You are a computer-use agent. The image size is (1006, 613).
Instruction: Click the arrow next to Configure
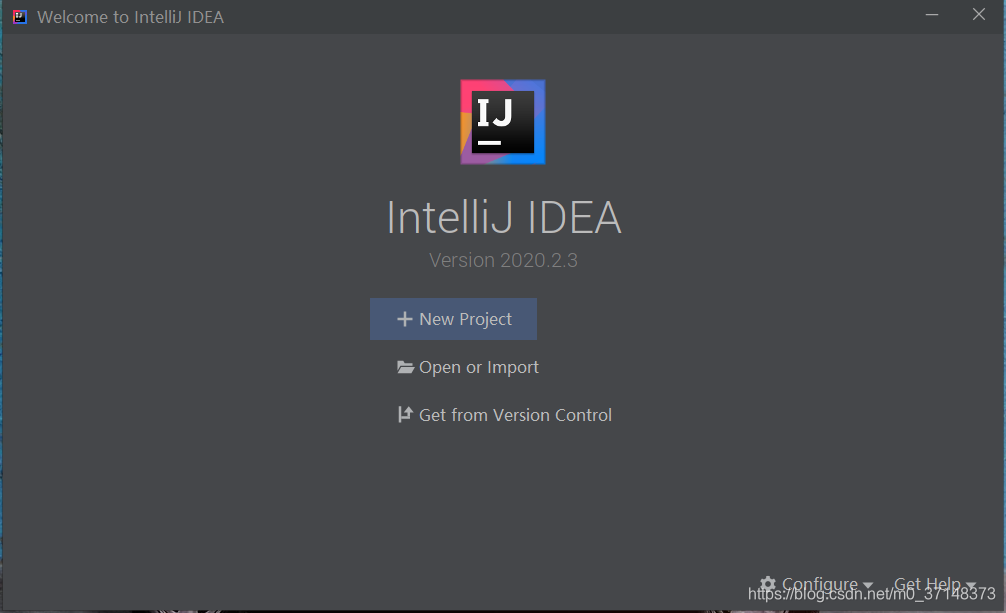pos(868,585)
